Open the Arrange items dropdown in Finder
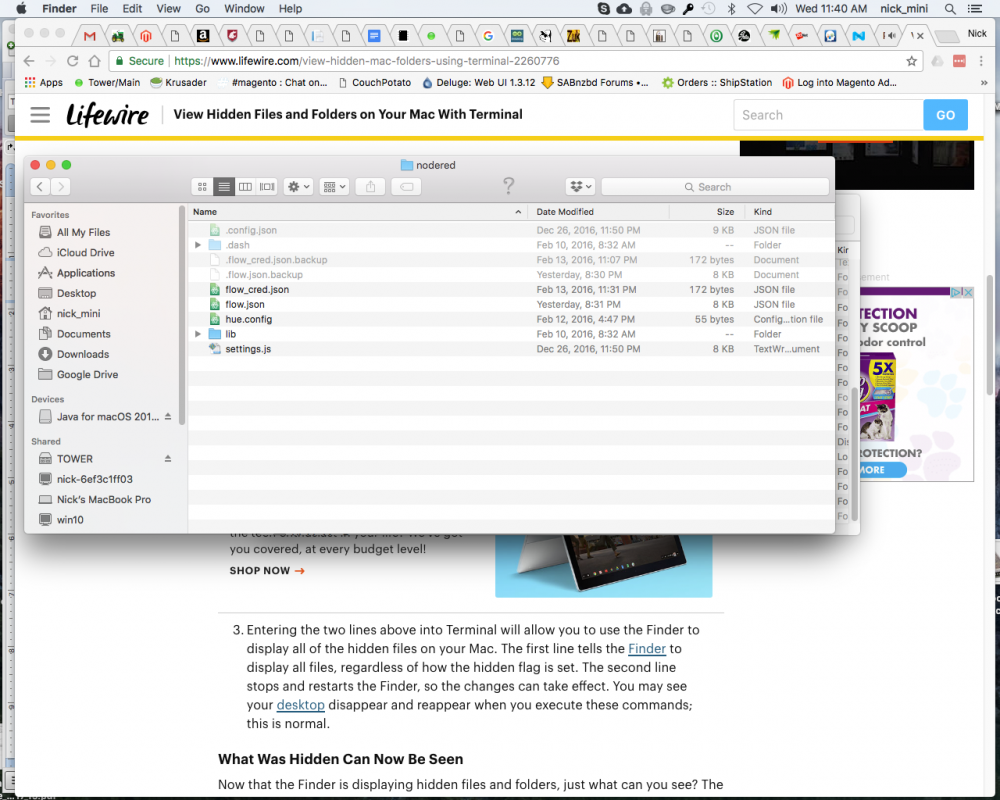 (x=334, y=187)
